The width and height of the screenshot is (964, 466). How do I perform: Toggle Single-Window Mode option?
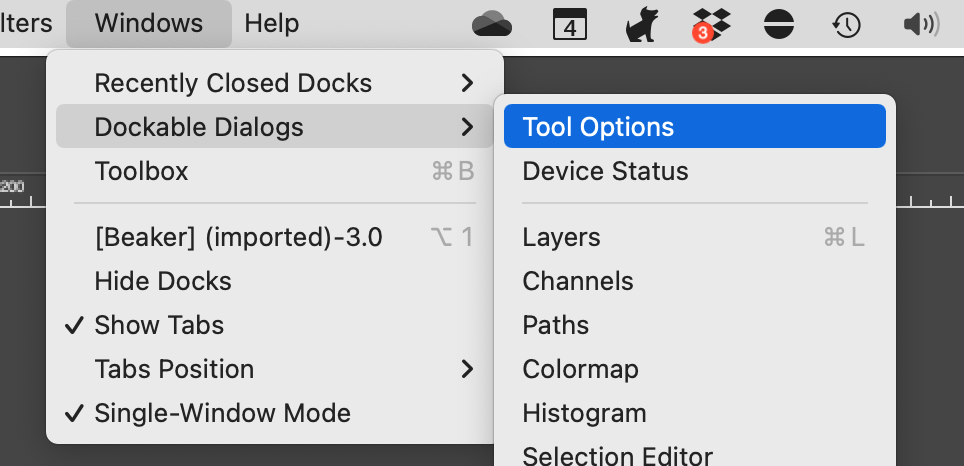[x=222, y=413]
